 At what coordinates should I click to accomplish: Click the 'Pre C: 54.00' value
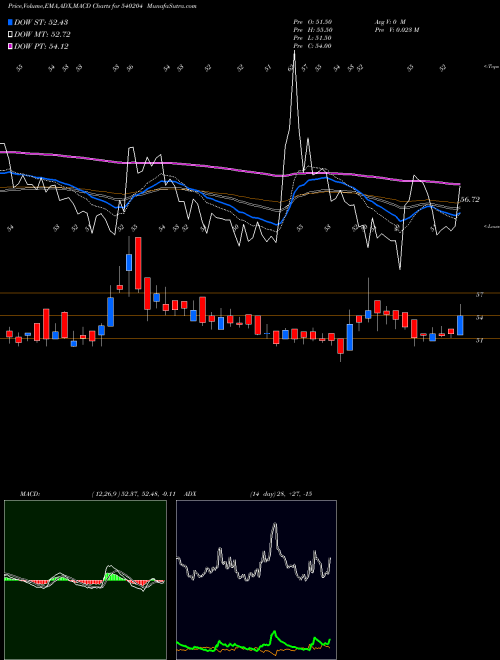313,45
